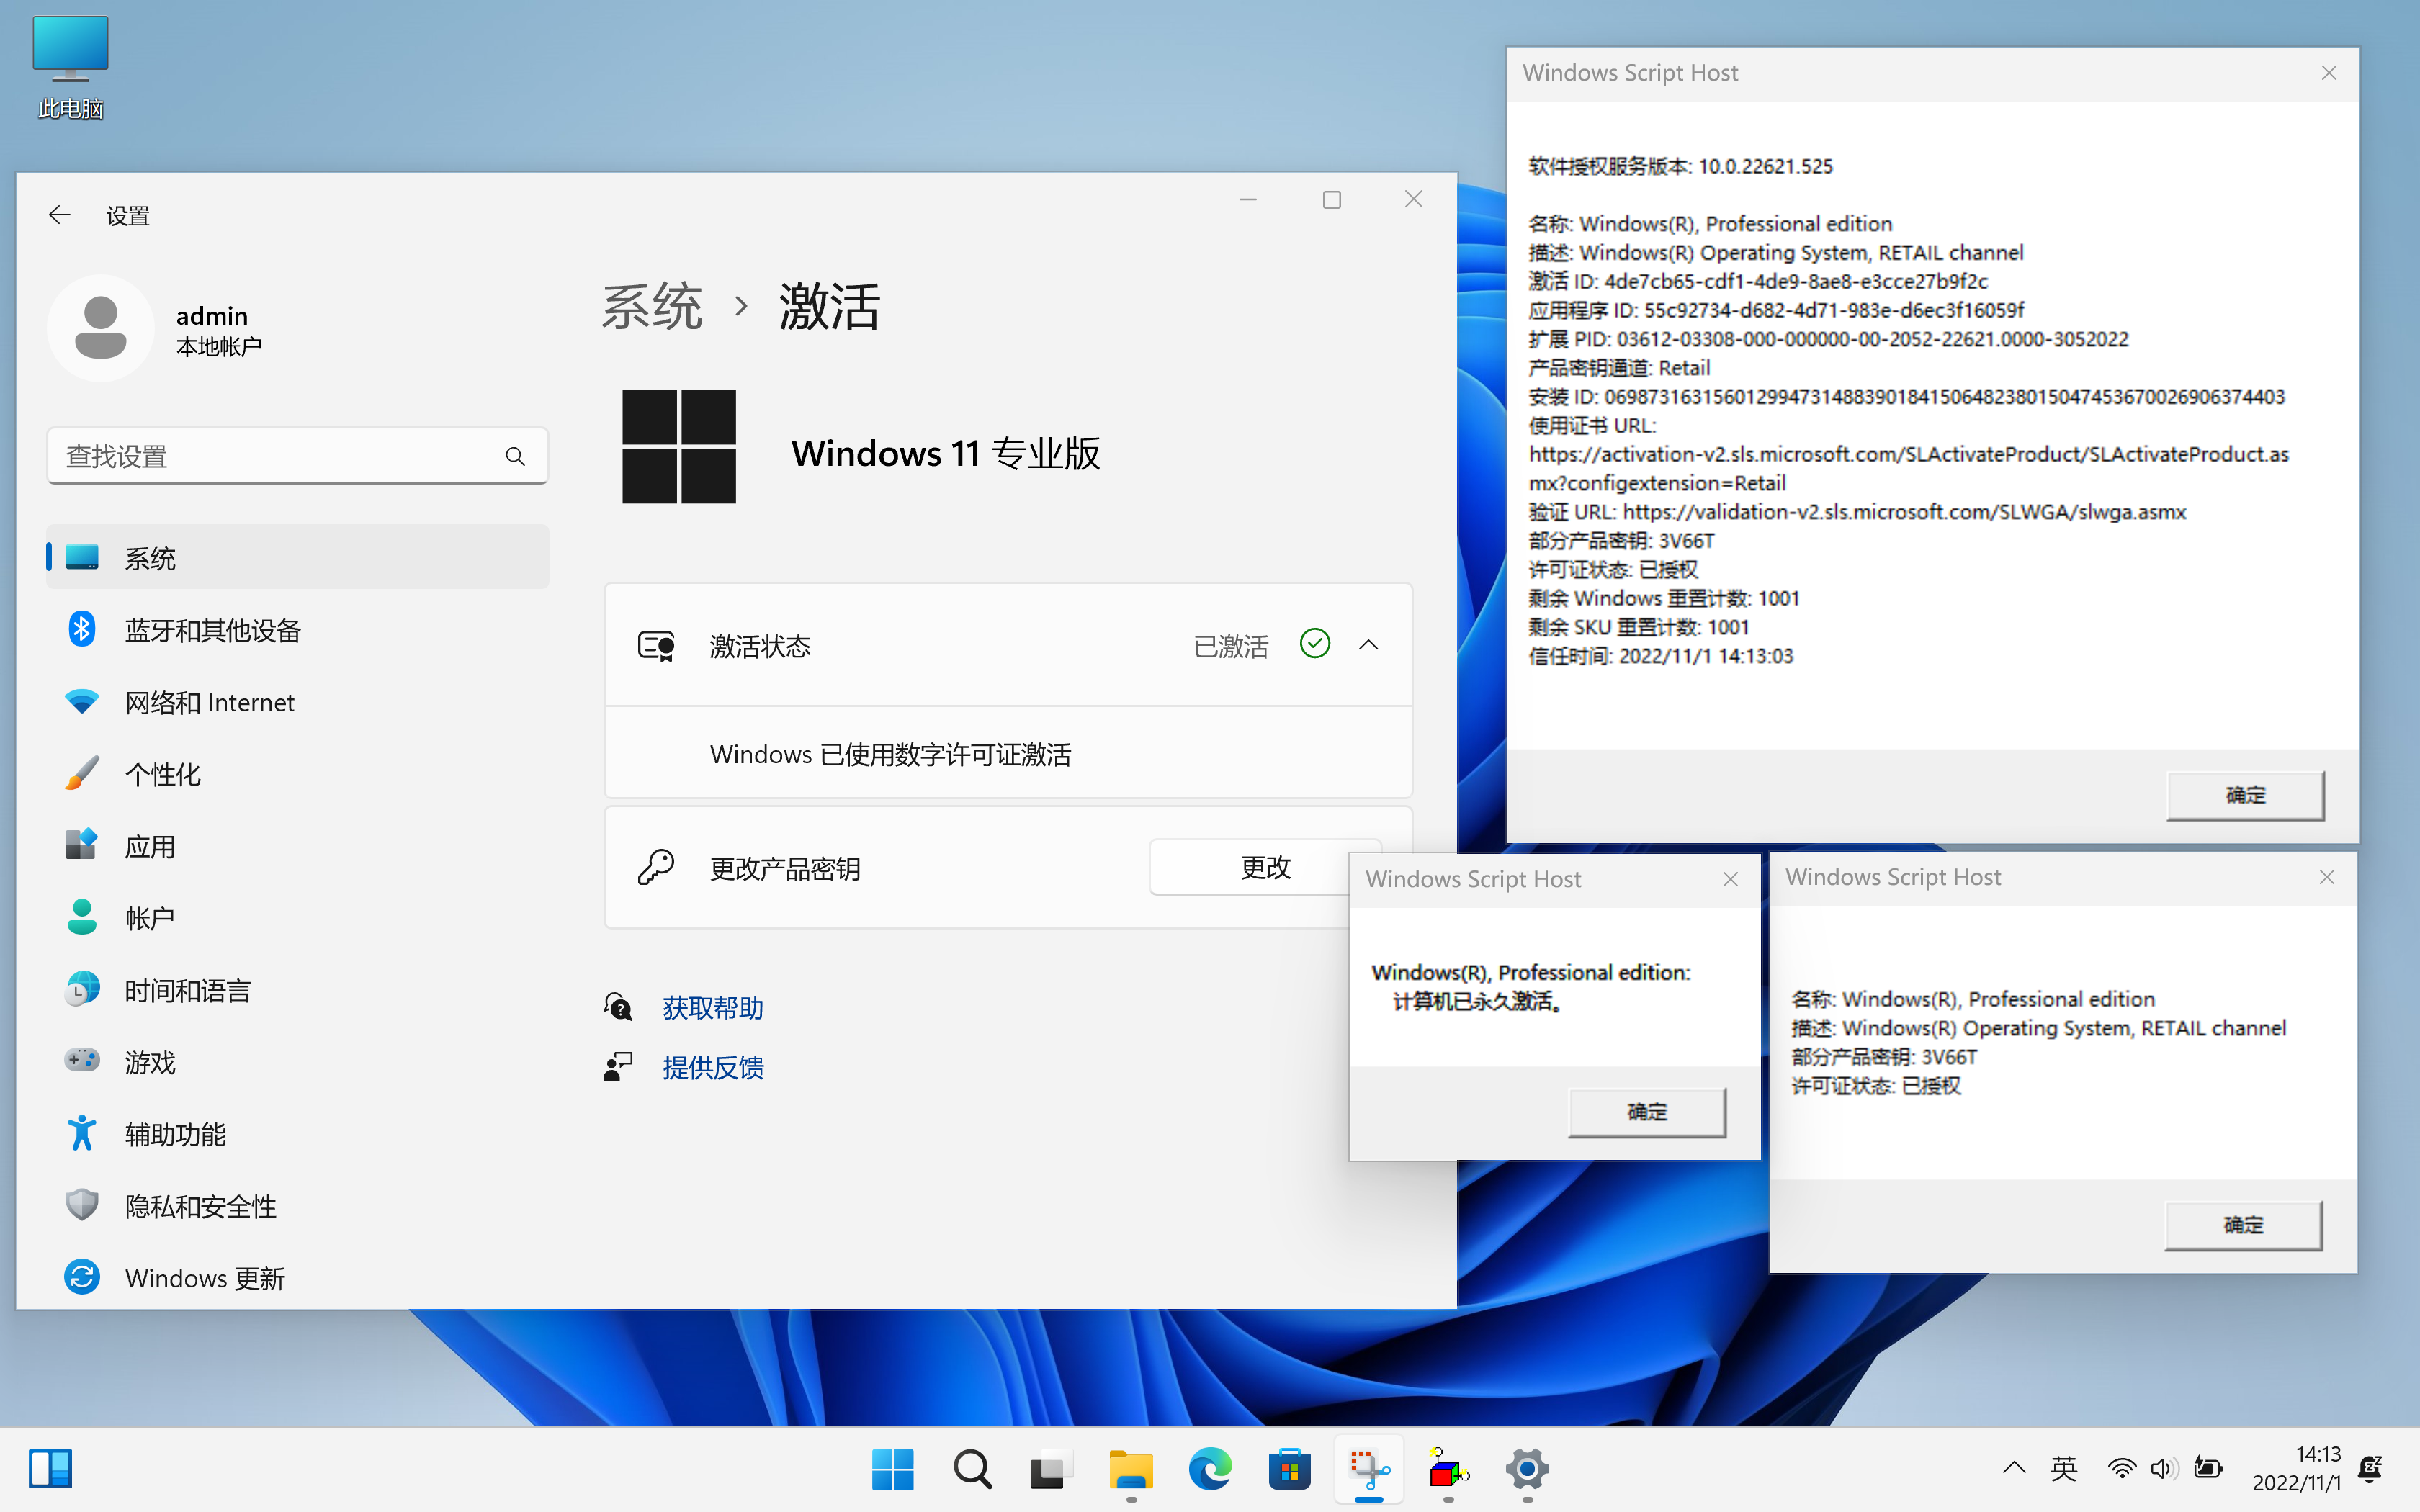The width and height of the screenshot is (2420, 1512).
Task: Click the 计算机已永久激活 message text
Action: [1478, 1001]
